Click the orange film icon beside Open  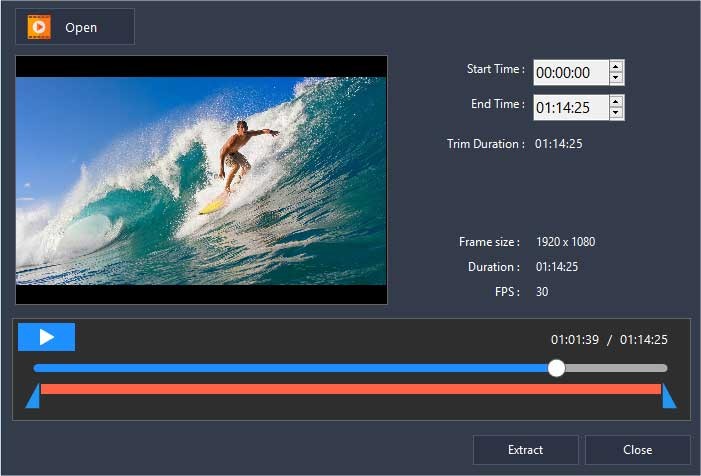[39, 27]
